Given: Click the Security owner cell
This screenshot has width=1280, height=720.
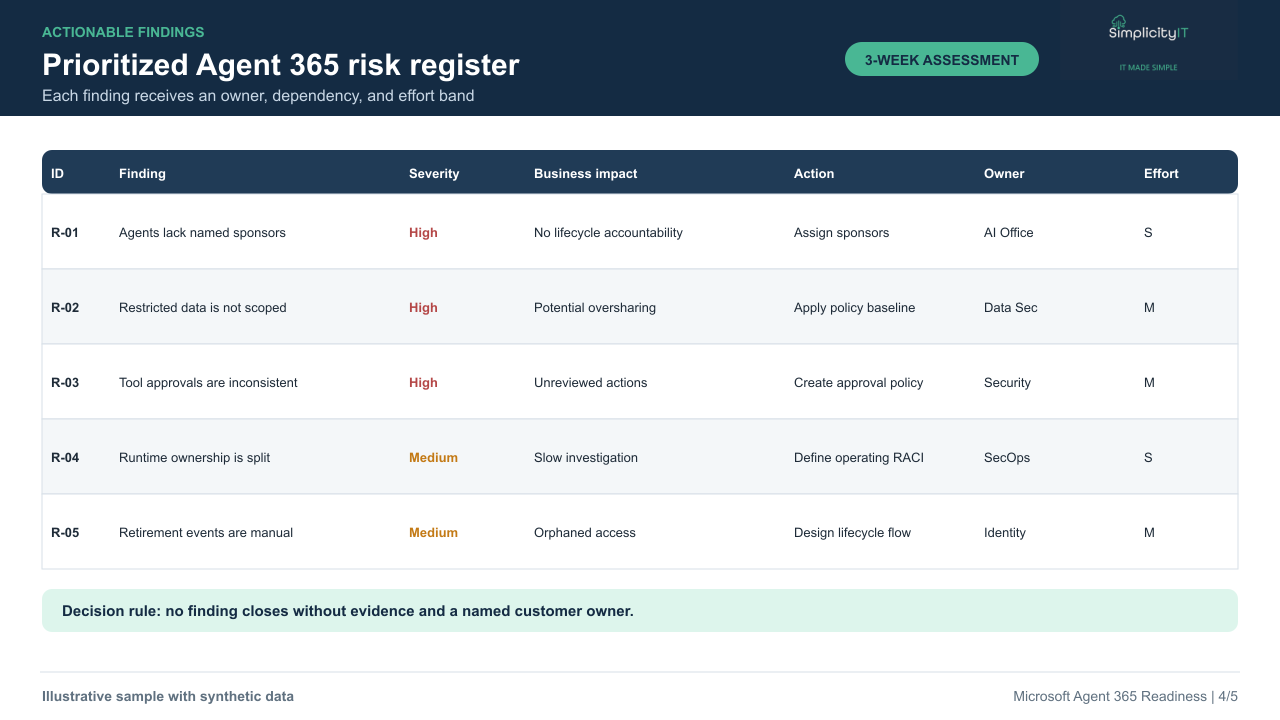Looking at the screenshot, I should pos(1007,382).
